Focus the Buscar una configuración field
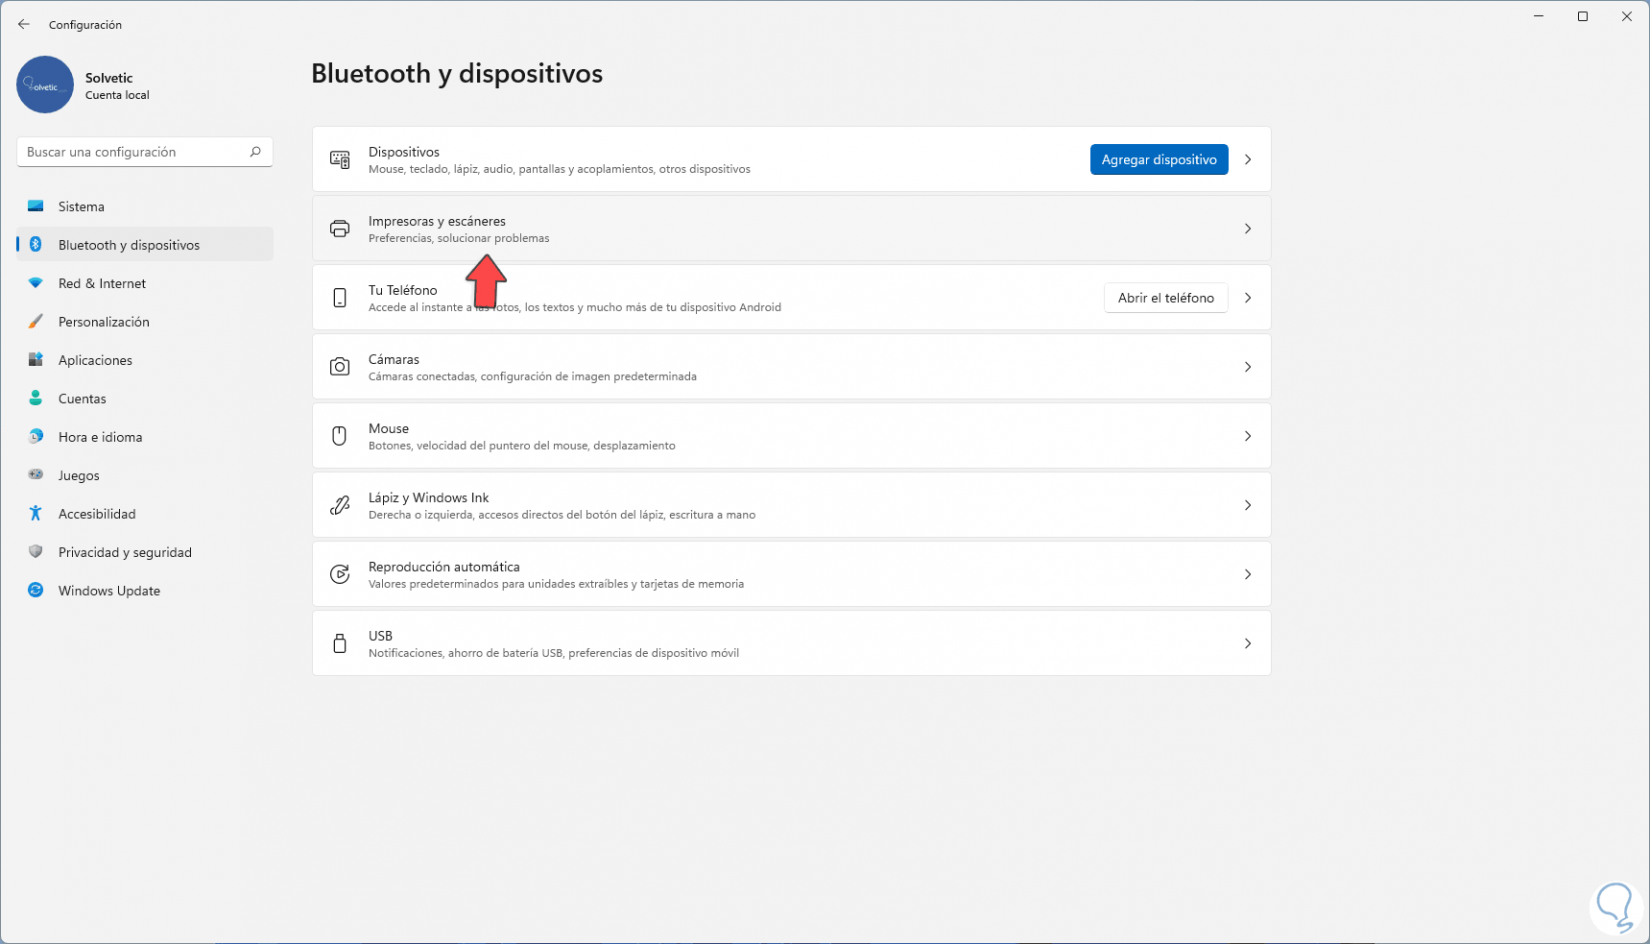Image resolution: width=1650 pixels, height=944 pixels. (134, 152)
